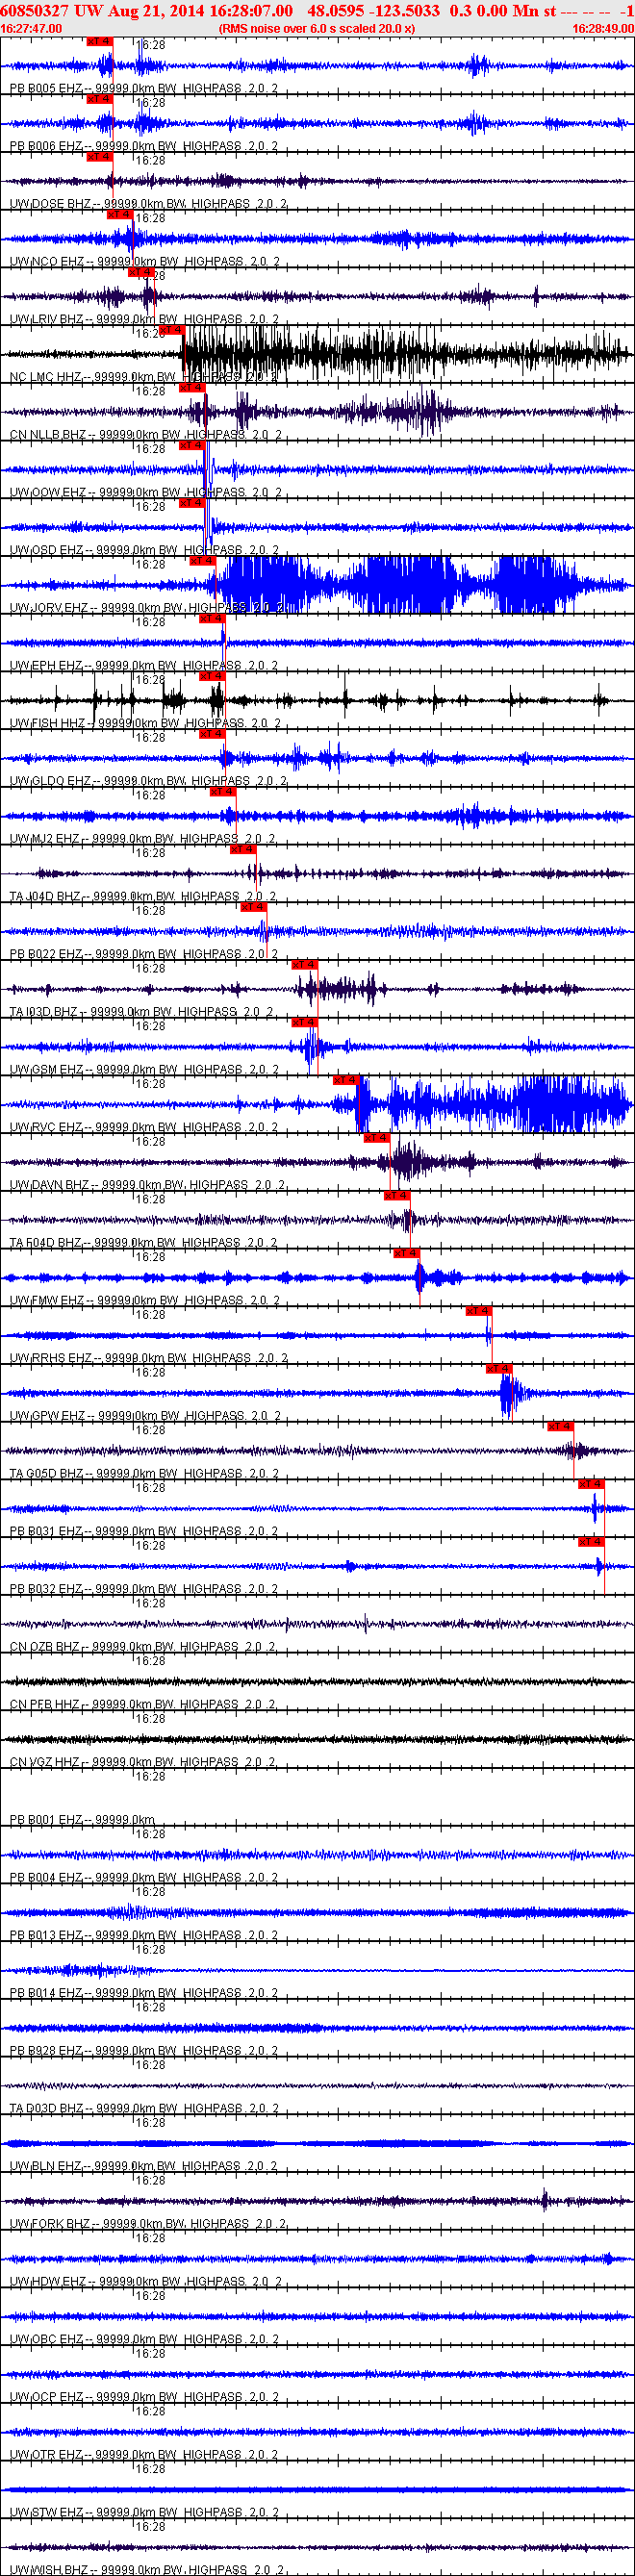Screen dimensions: 635x2576
Task: Click the pick marker on PB B022 trace
Action: pyautogui.click(x=254, y=907)
